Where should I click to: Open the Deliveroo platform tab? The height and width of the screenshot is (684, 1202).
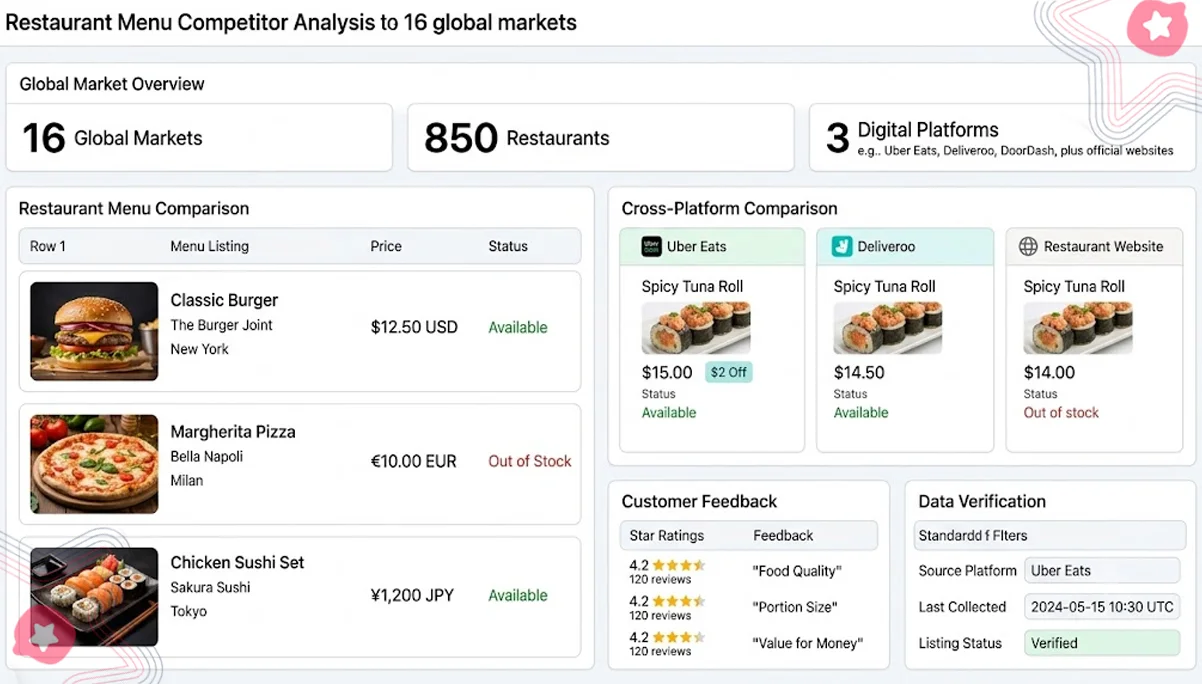[904, 246]
